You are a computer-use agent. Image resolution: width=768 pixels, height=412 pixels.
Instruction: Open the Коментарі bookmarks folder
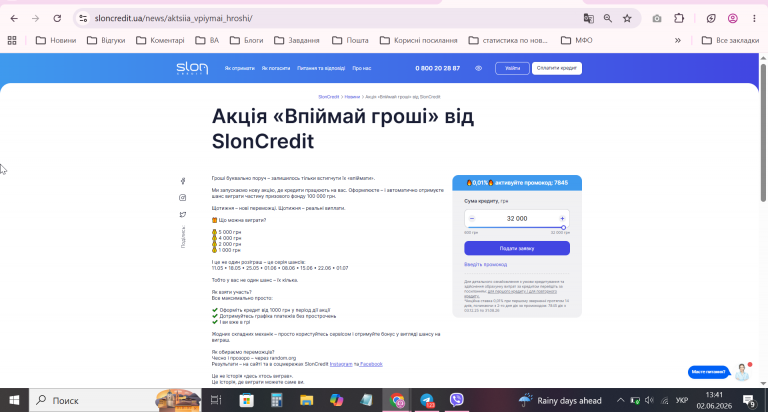tap(160, 40)
